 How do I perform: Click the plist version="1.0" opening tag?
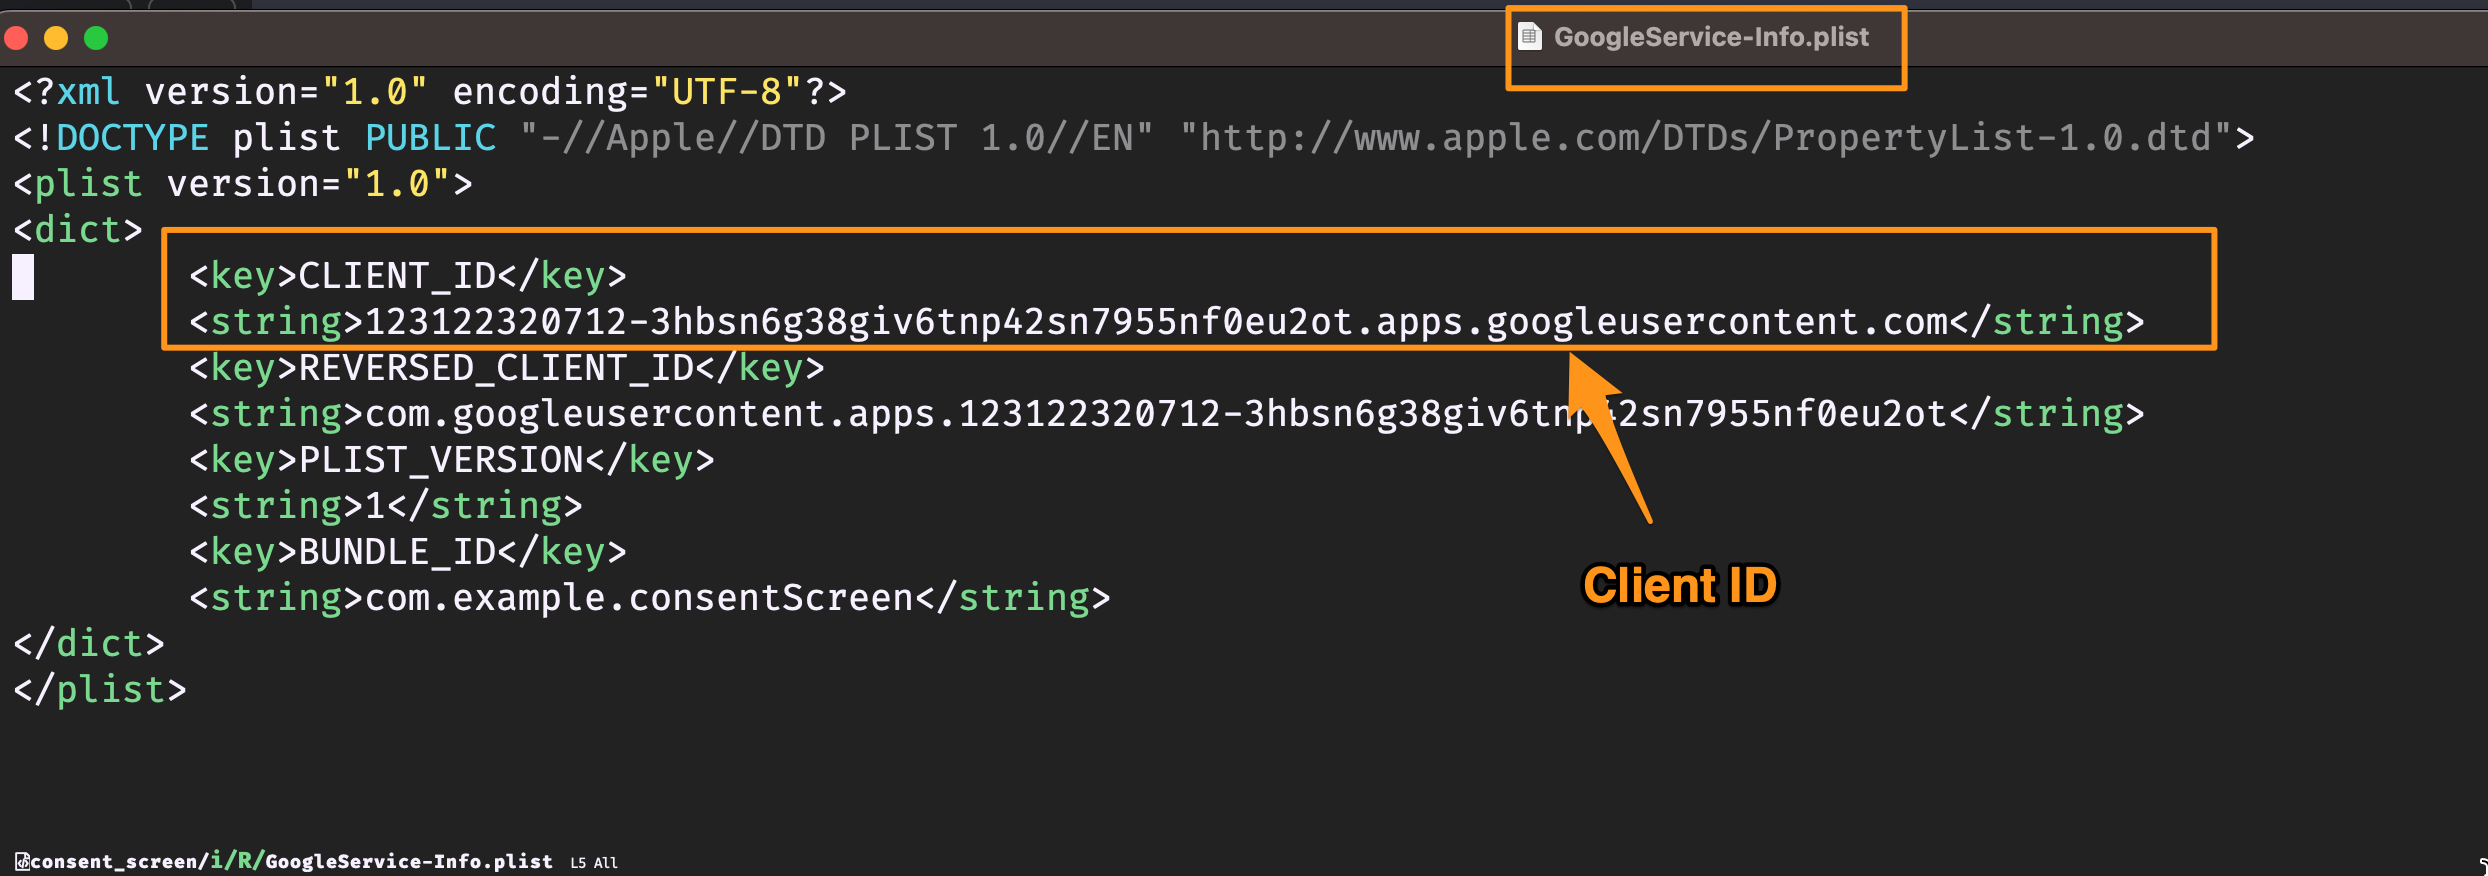coord(242,184)
